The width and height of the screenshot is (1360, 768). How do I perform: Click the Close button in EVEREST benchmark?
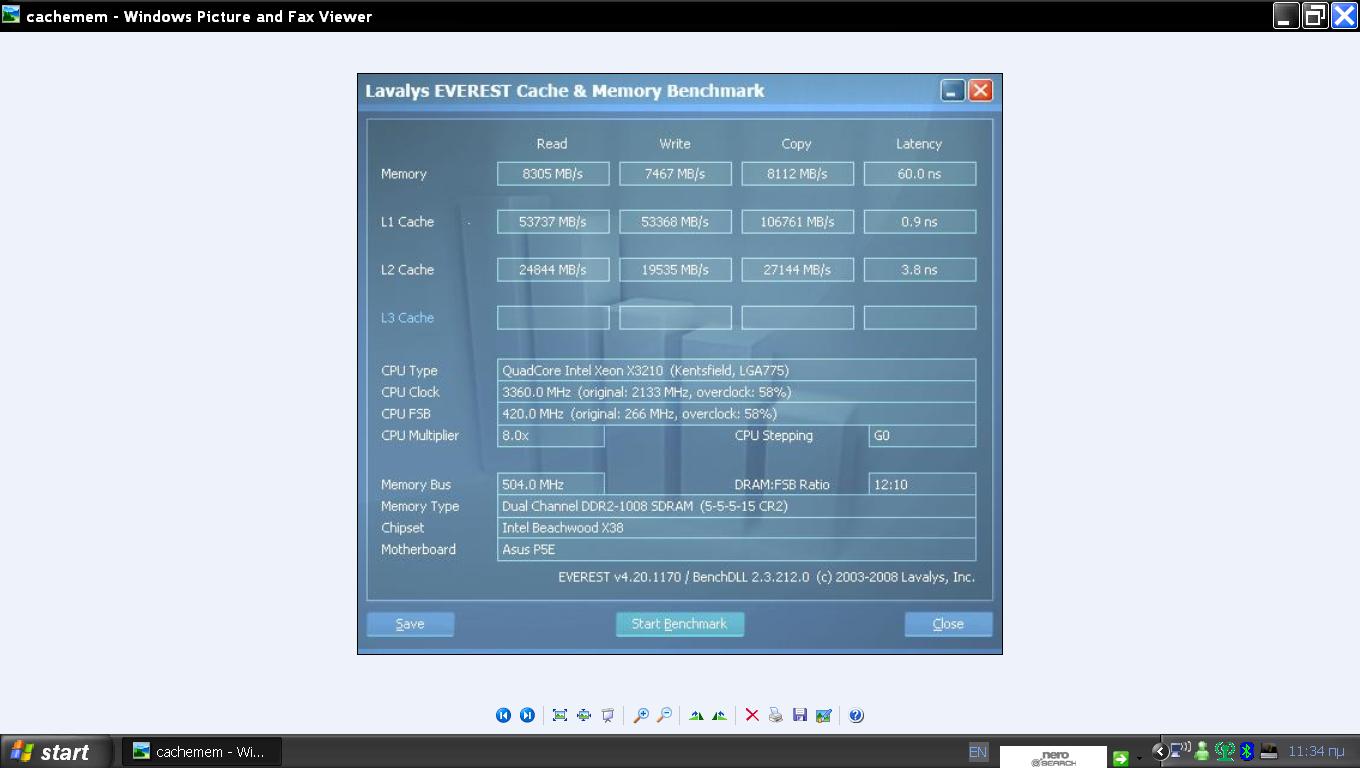pyautogui.click(x=948, y=624)
